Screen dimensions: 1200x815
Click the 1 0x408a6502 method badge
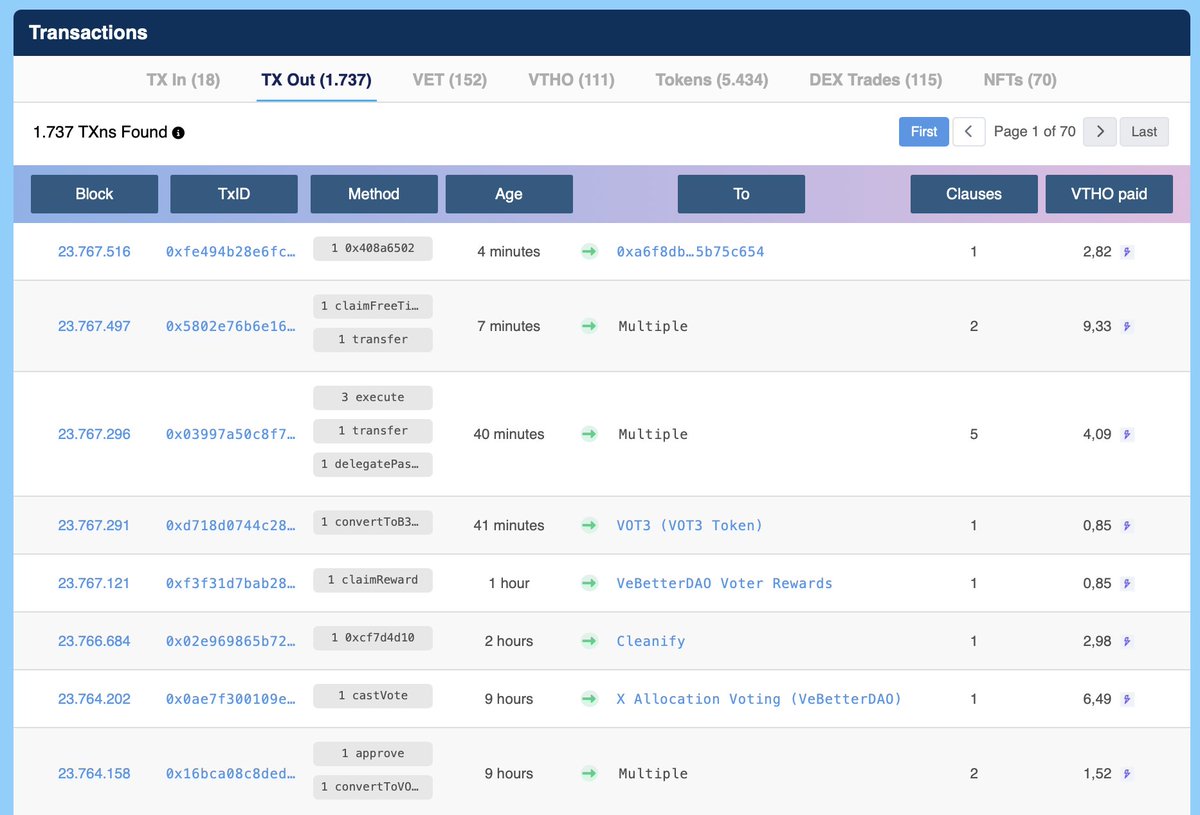[373, 247]
